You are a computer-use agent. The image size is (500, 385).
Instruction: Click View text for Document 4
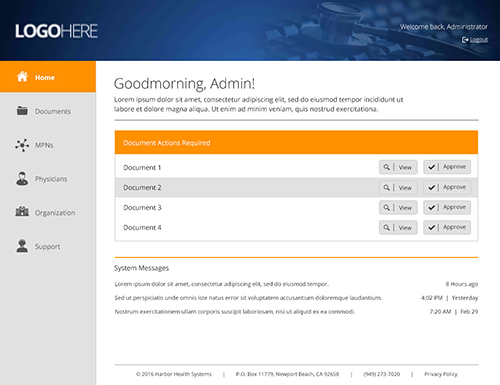coord(405,228)
